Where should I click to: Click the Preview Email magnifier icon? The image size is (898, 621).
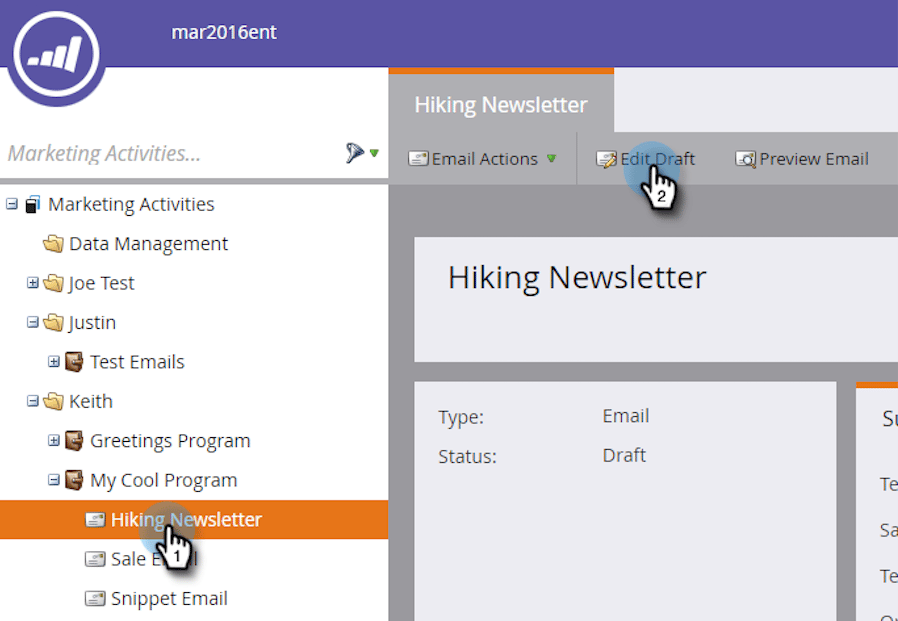(x=745, y=158)
